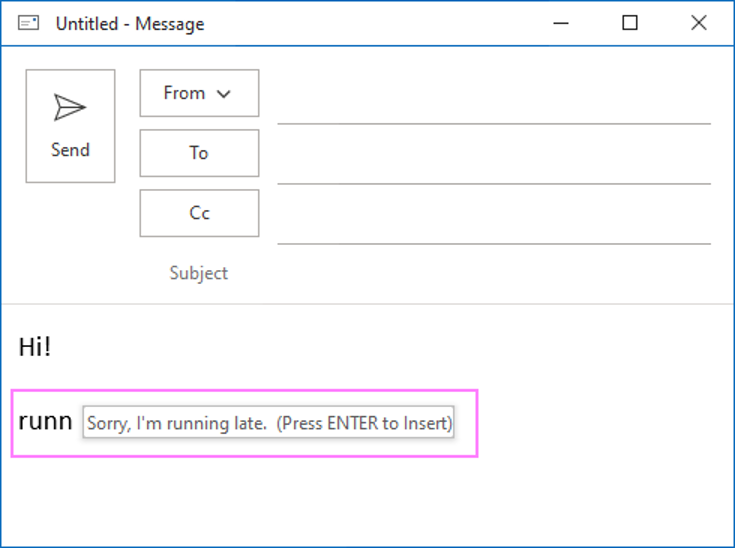Screen dimensions: 736x548
Task: Minimize the message window
Action: 561,23
